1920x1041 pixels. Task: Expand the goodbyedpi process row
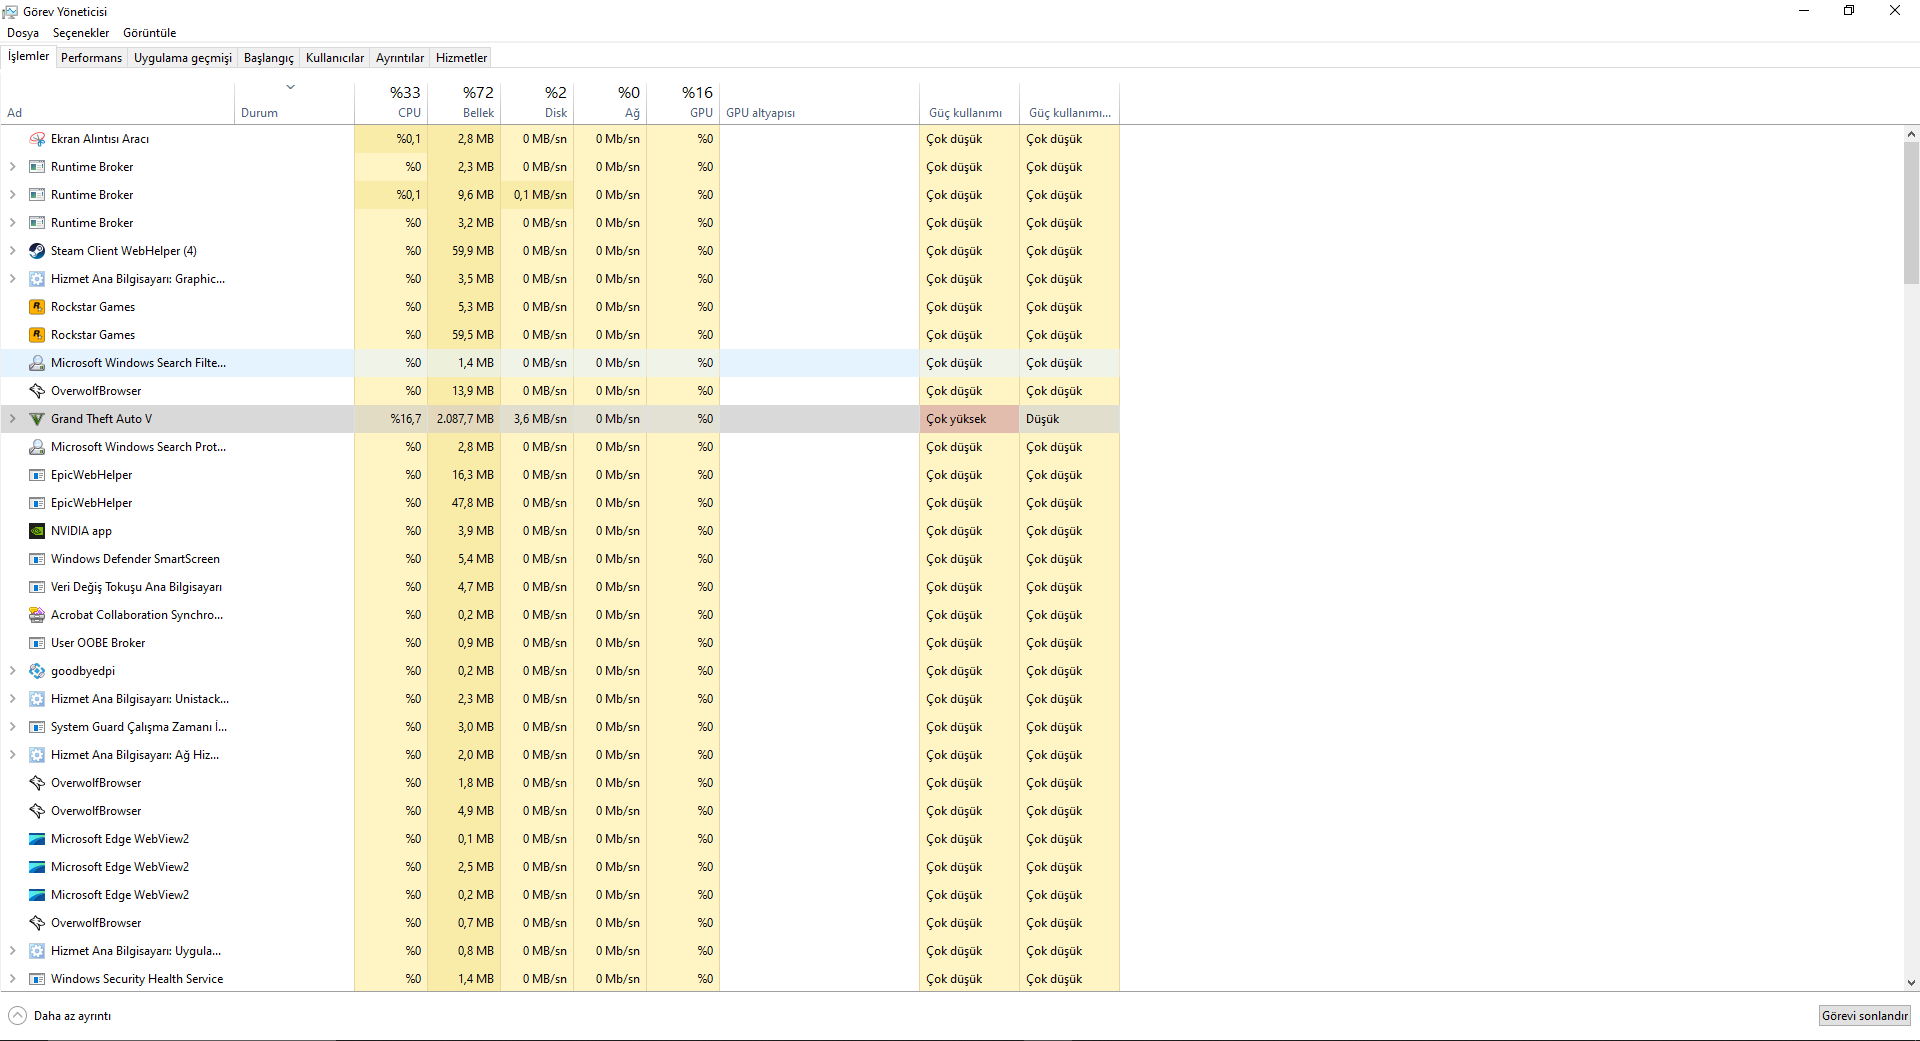click(12, 671)
